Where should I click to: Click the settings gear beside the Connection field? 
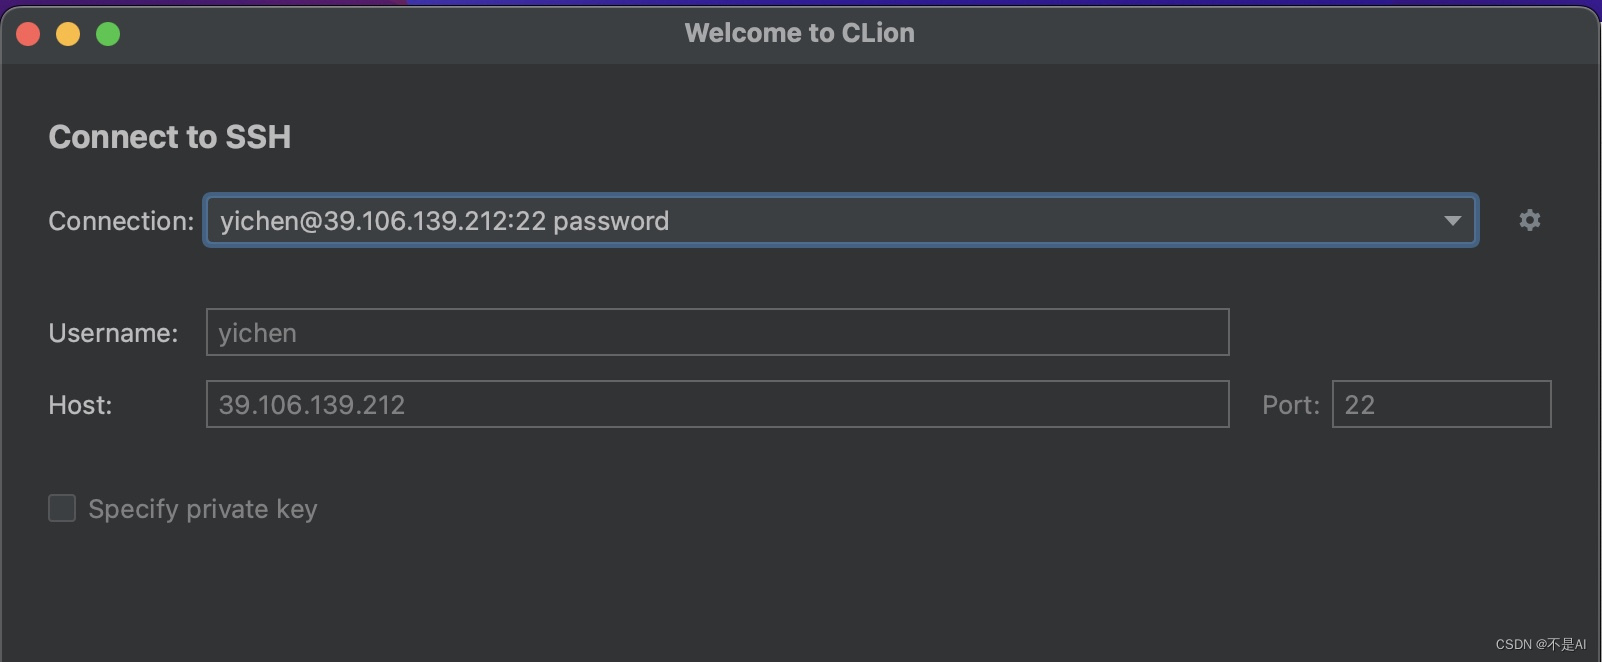click(x=1528, y=220)
